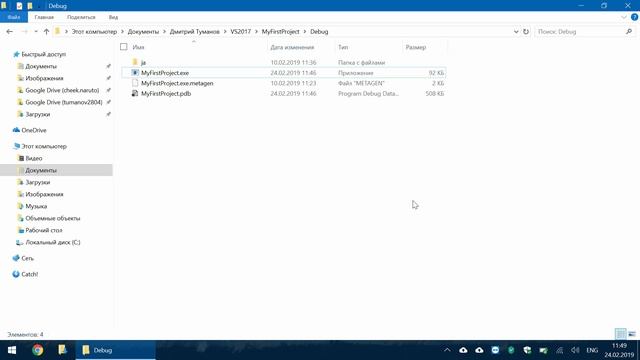Open the quick access toolbar properties icon
Image resolution: width=640 pixels, height=360 pixels.
19,6
